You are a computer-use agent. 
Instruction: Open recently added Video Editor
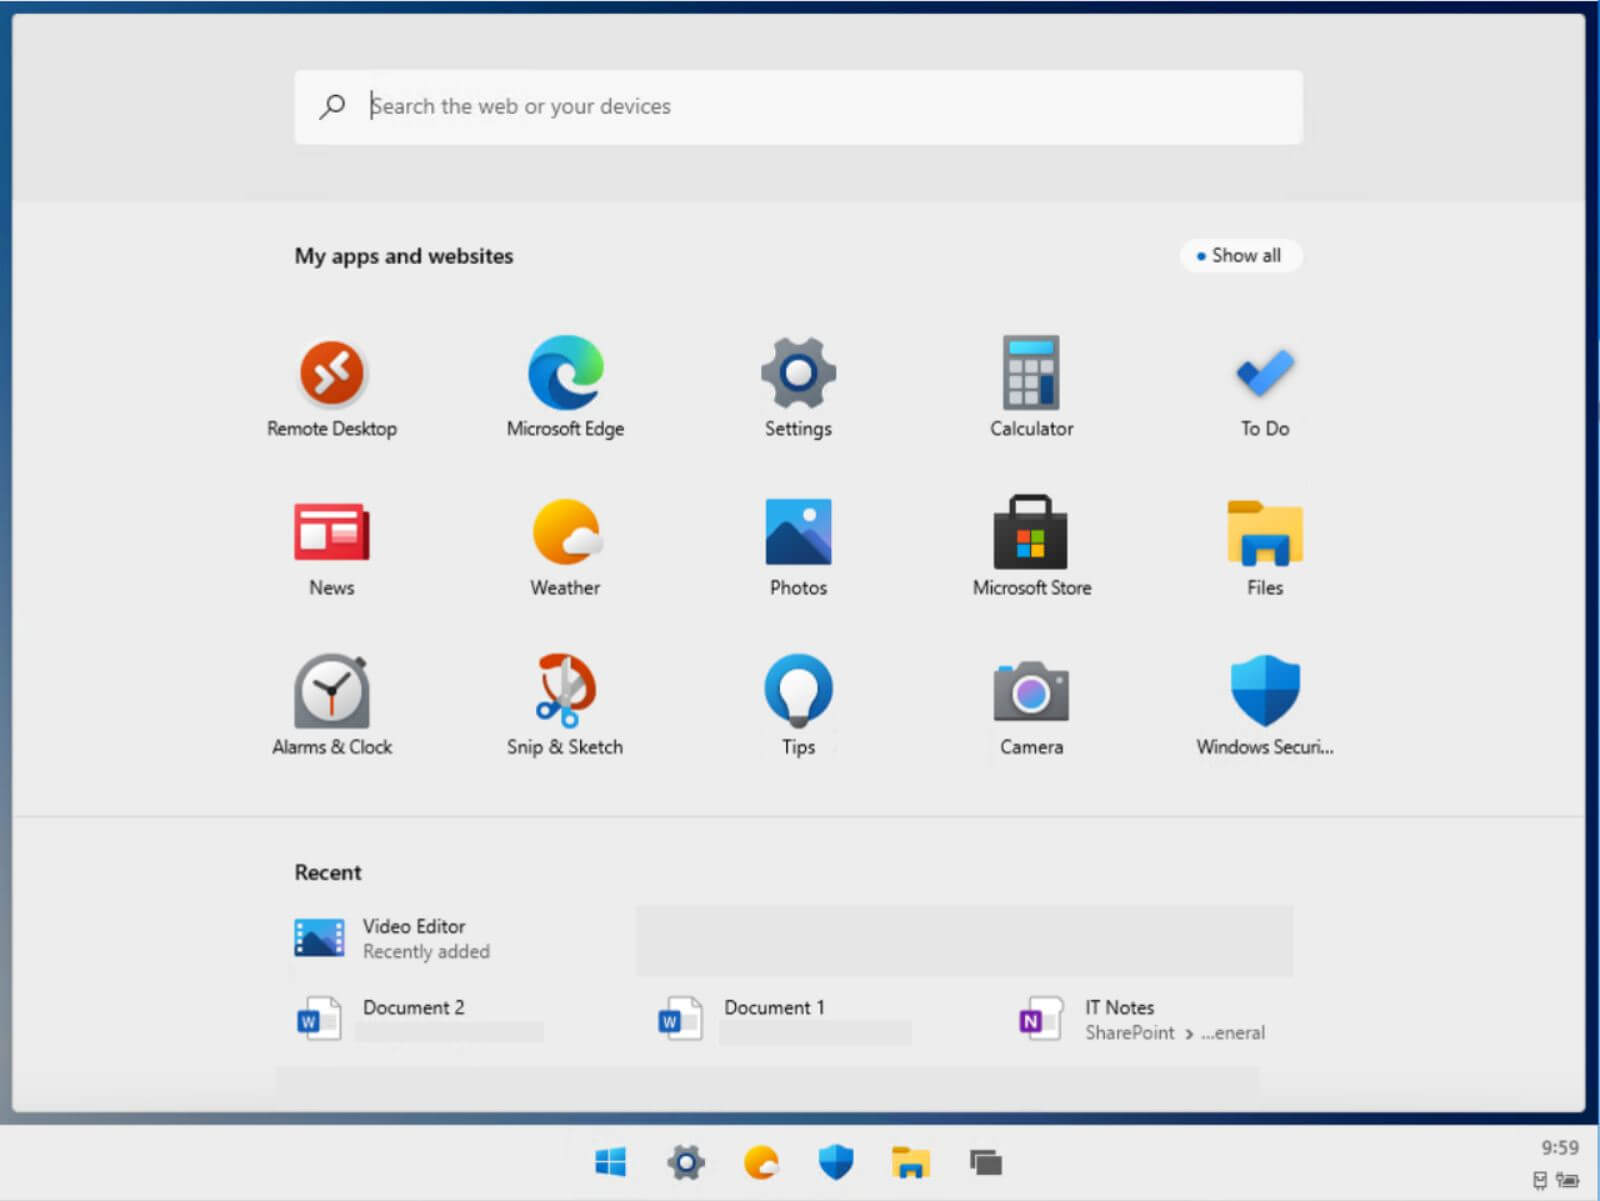(412, 938)
